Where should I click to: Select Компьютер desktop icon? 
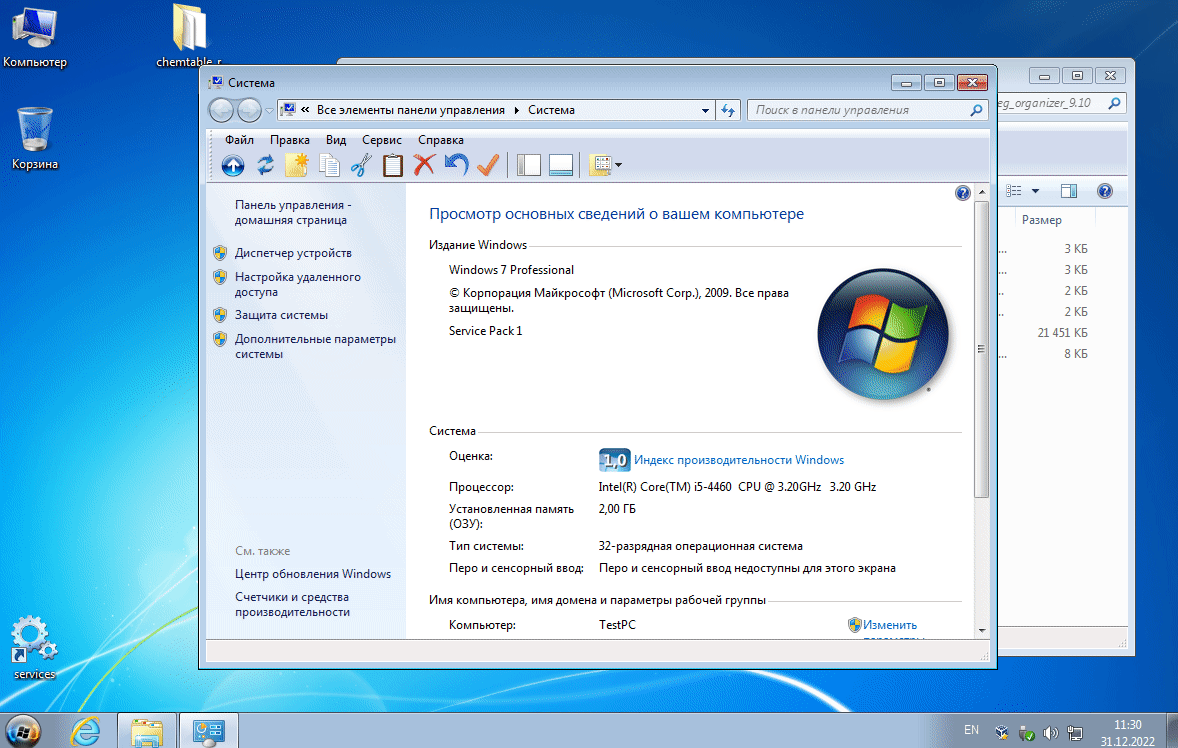click(x=35, y=38)
